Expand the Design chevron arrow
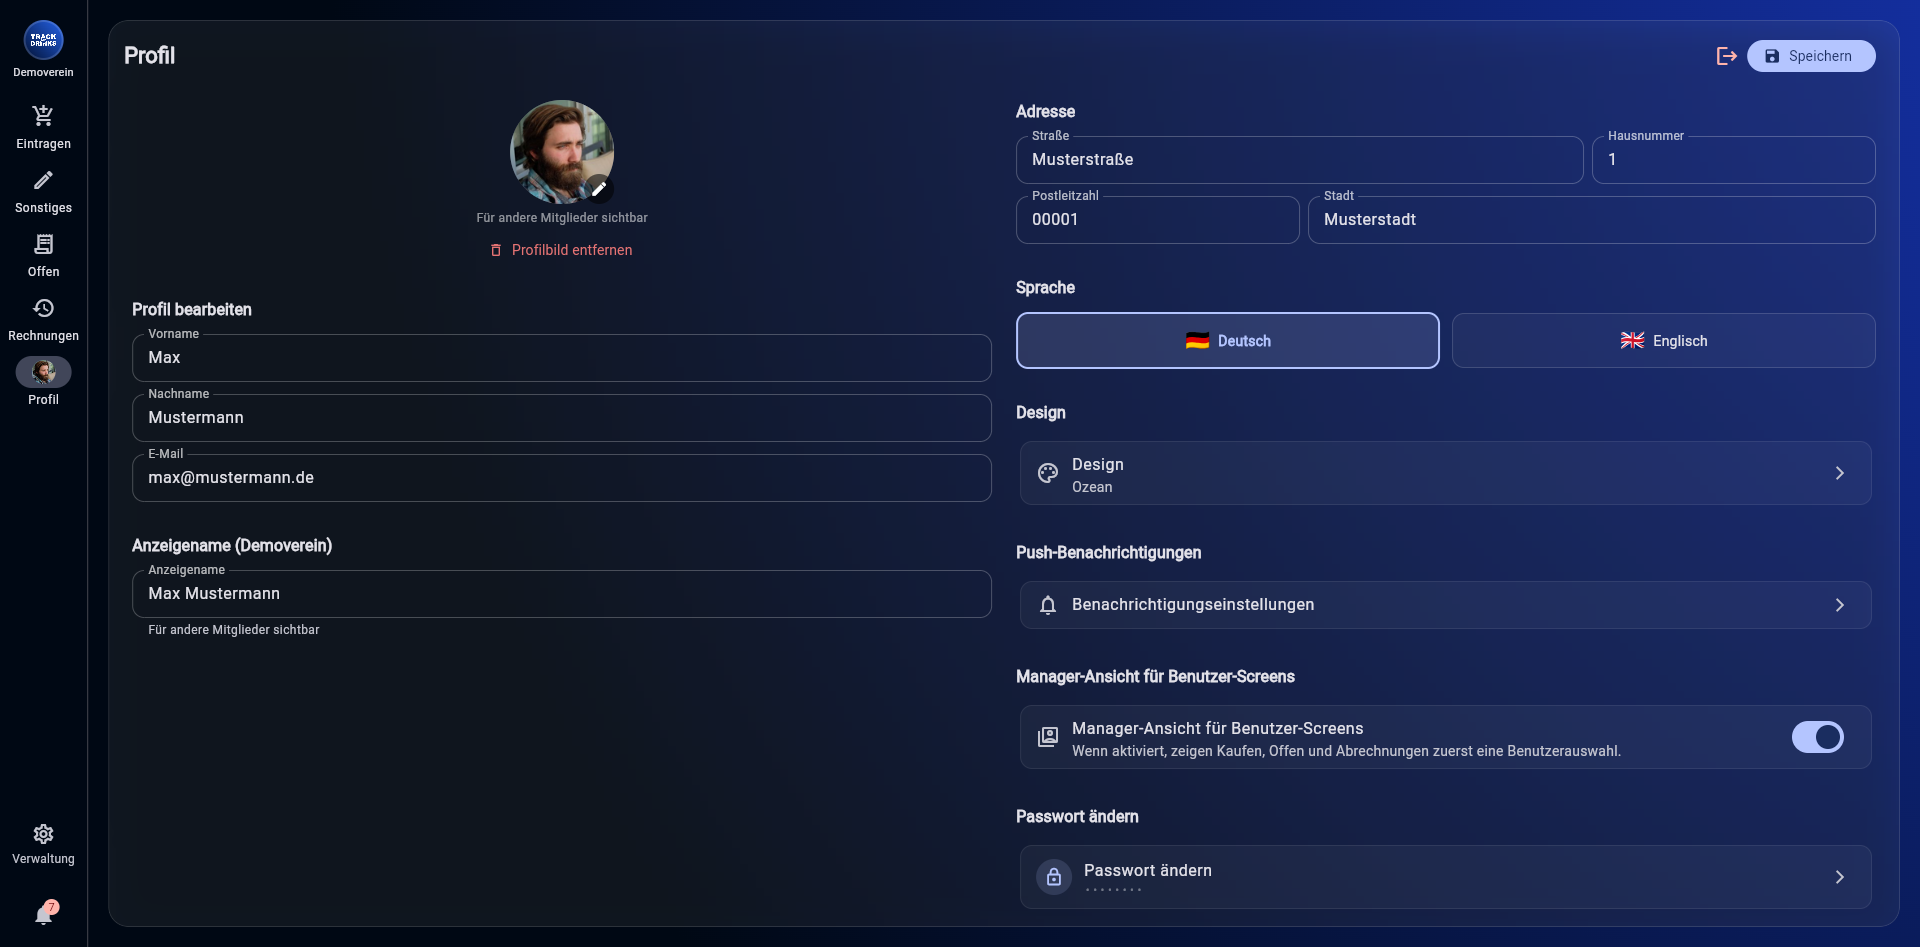 coord(1839,473)
